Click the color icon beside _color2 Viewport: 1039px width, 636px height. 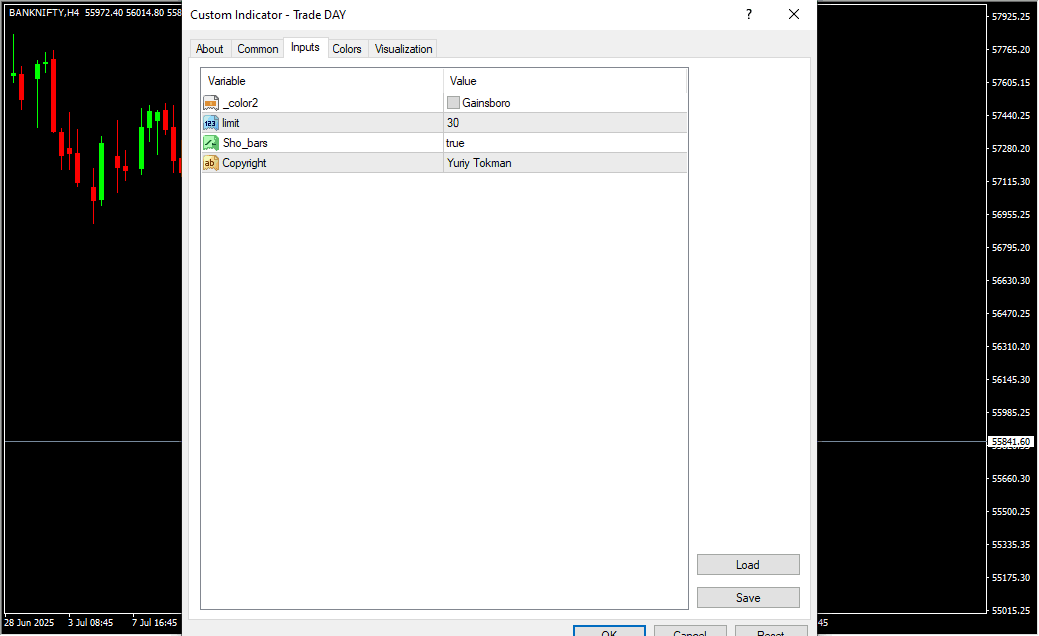click(210, 103)
